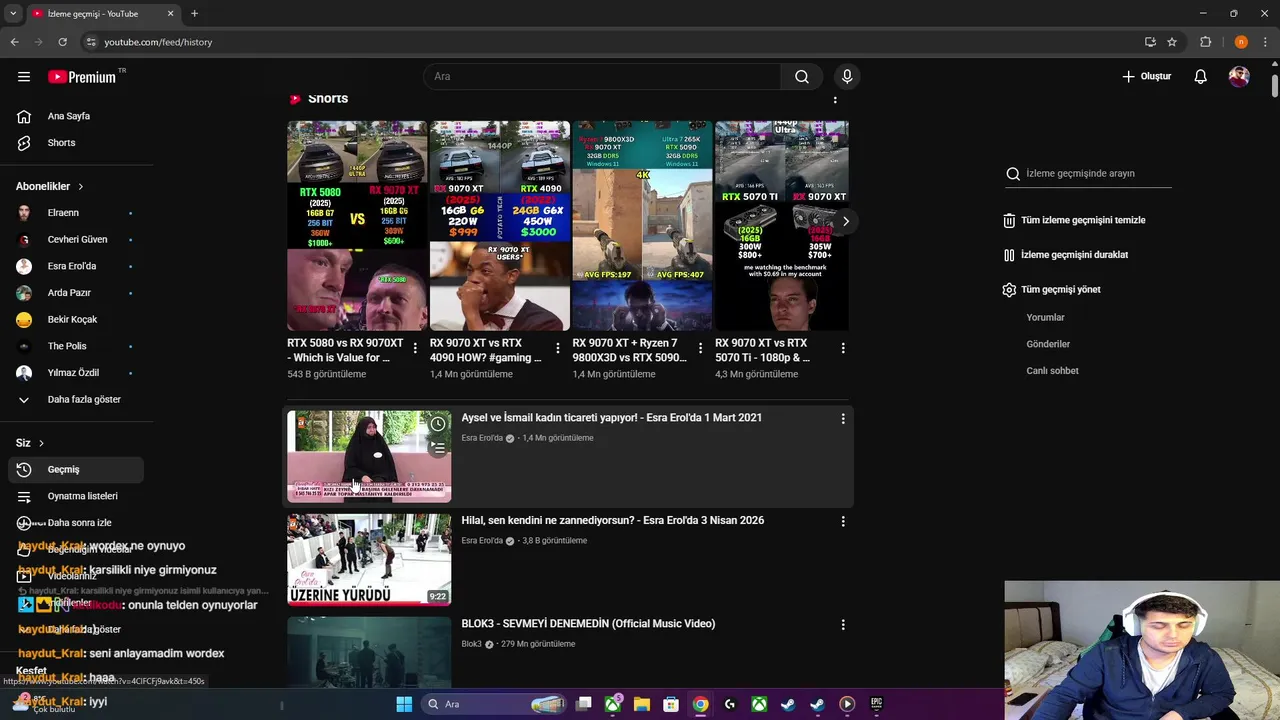Play RX 9070 XT vs RTX 5070 Ti short
Image resolution: width=1280 pixels, height=720 pixels.
(782, 226)
